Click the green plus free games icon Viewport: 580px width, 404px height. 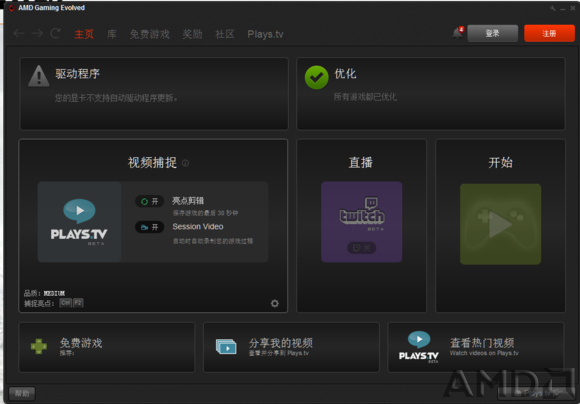[39, 346]
